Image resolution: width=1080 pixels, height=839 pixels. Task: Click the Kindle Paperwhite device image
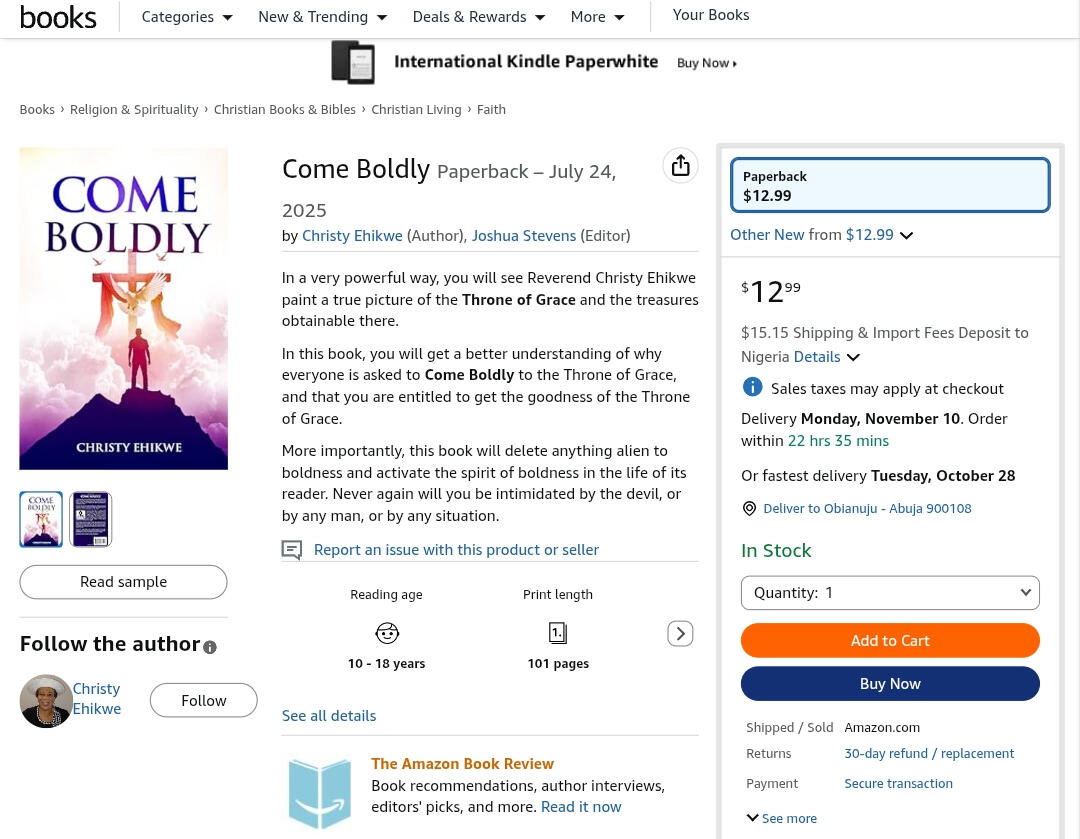pos(353,62)
